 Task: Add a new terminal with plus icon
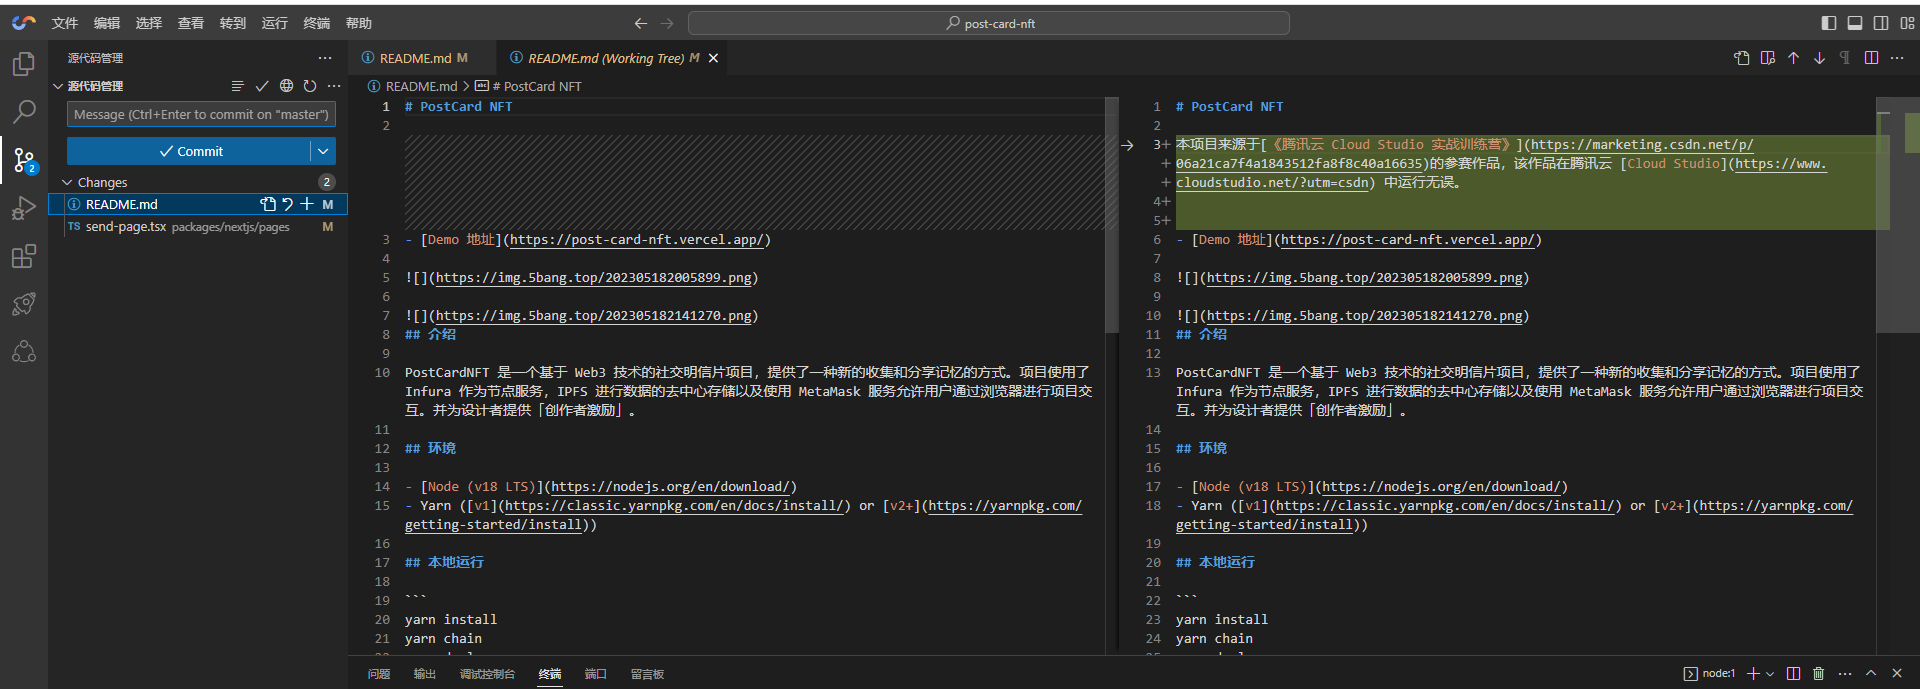1753,674
